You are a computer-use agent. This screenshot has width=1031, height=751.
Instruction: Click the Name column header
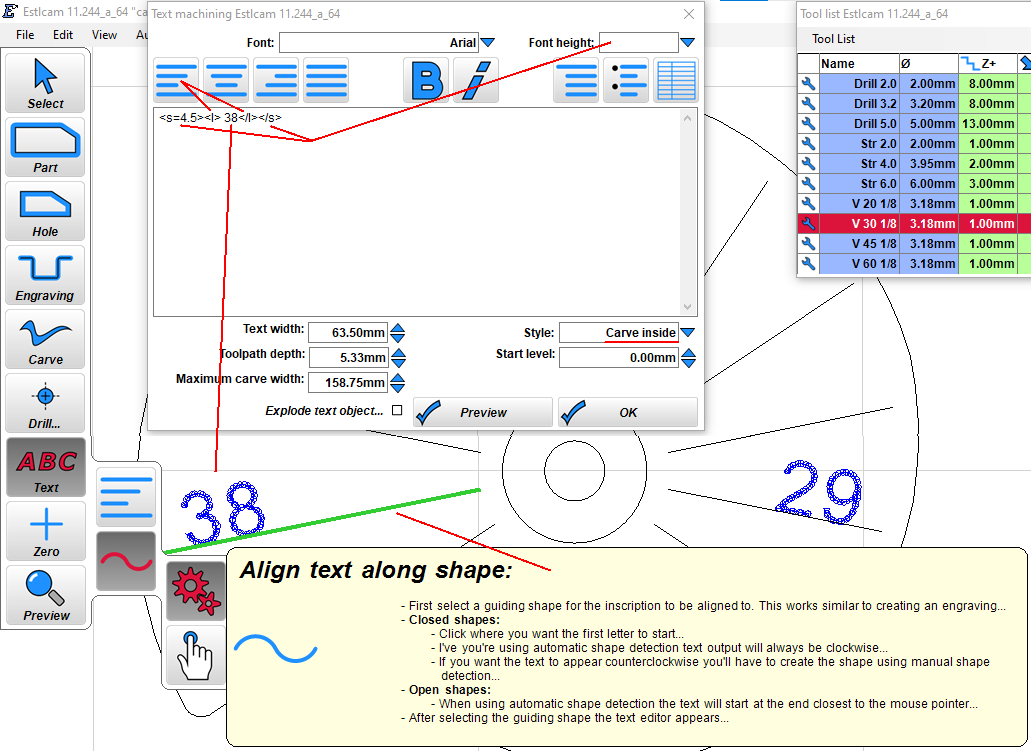(x=859, y=64)
